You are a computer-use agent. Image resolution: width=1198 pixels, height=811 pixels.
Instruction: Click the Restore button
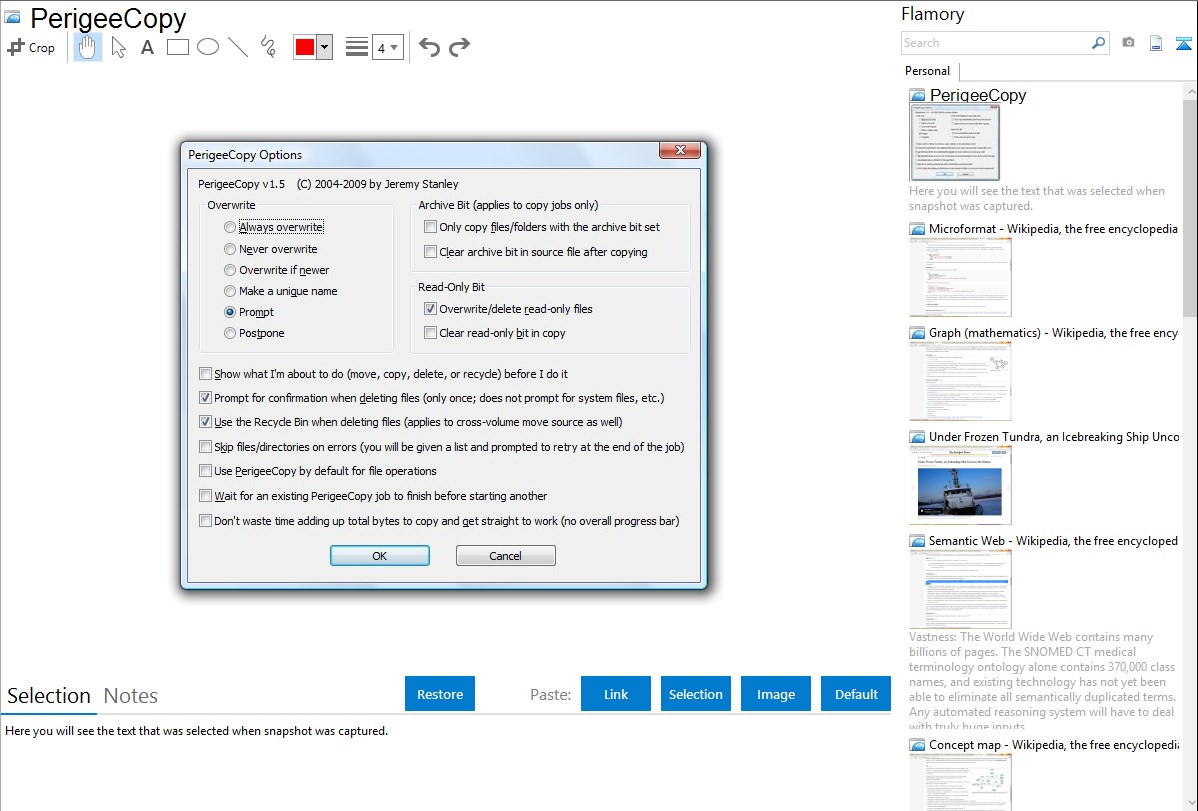(x=440, y=694)
